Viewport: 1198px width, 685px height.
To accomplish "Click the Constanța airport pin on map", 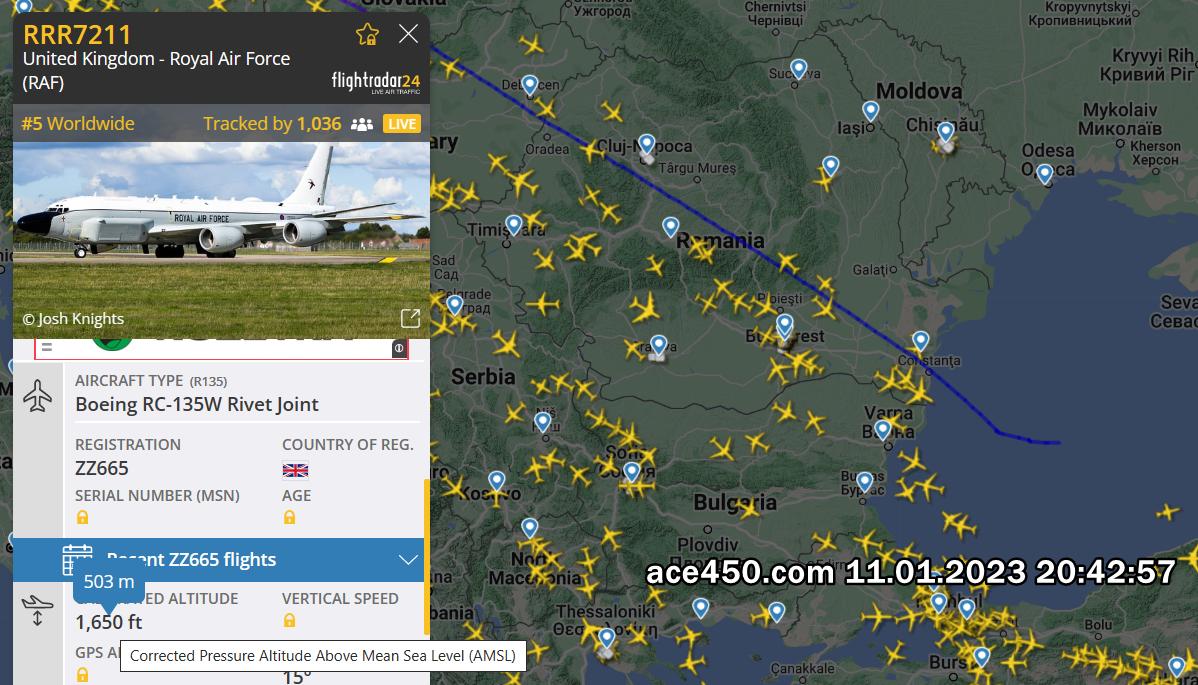I will pyautogui.click(x=921, y=341).
